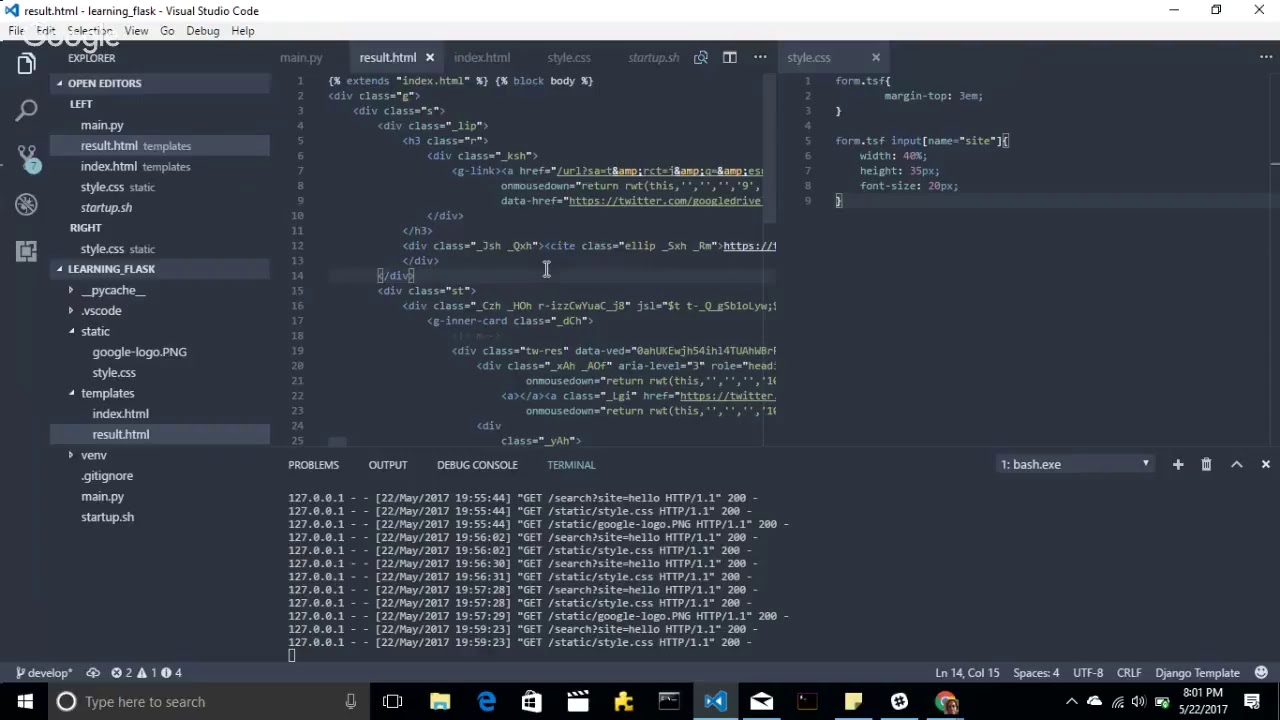The height and width of the screenshot is (720, 1280).
Task: Click the left editor horizontal scrollbar thumb
Action: (x=337, y=441)
